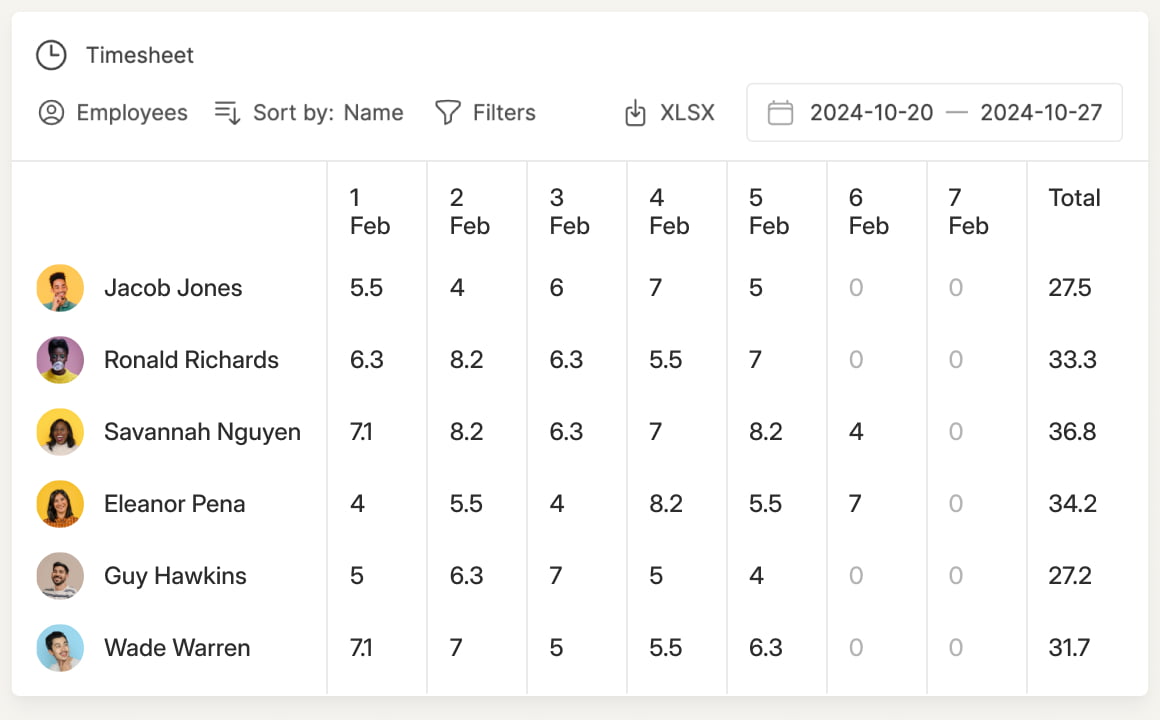This screenshot has width=1160, height=720.
Task: Open Savannah Nguyen's avatar picture
Action: (x=60, y=431)
